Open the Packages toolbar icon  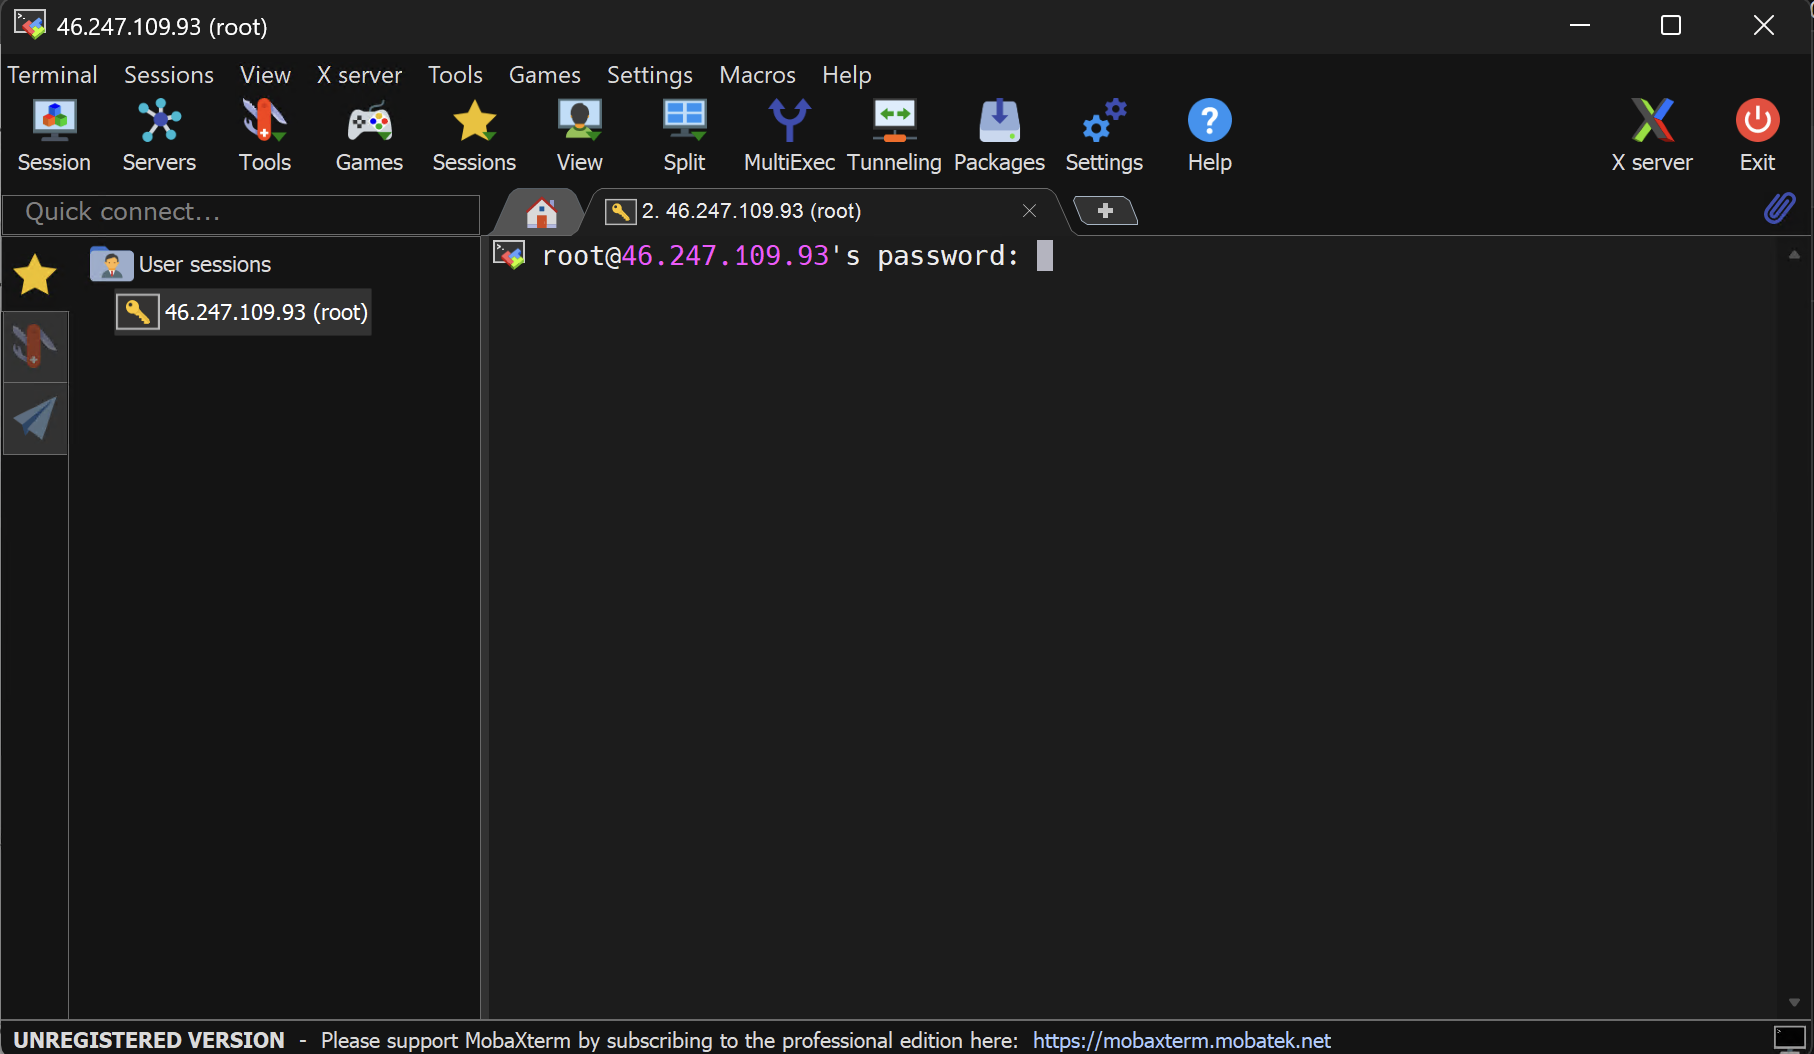999,136
